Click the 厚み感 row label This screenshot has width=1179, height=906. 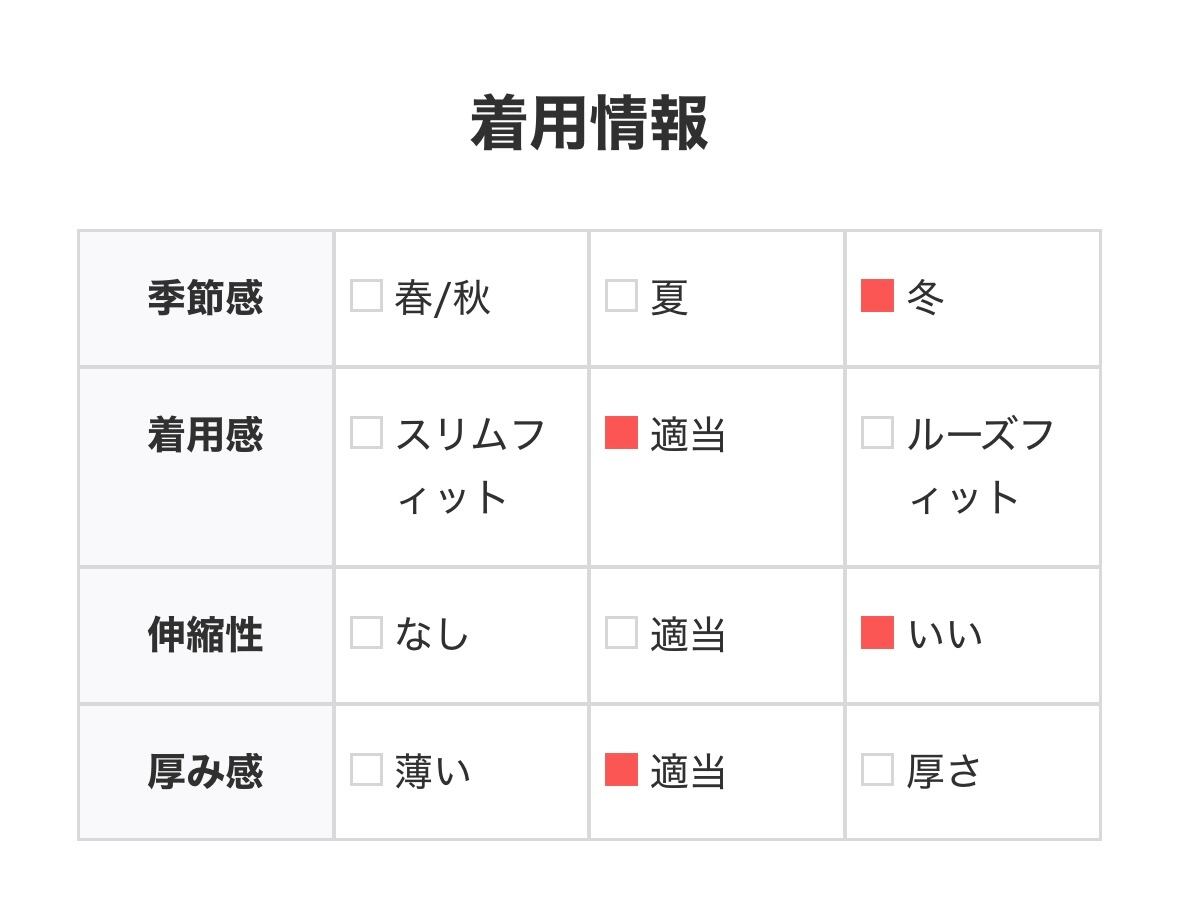click(205, 772)
